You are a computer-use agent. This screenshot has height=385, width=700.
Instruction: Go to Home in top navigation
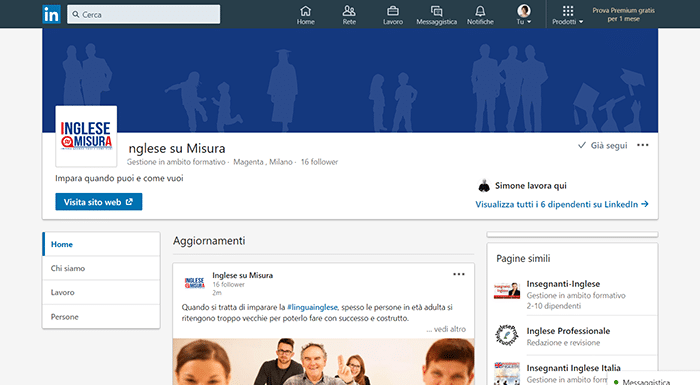306,15
